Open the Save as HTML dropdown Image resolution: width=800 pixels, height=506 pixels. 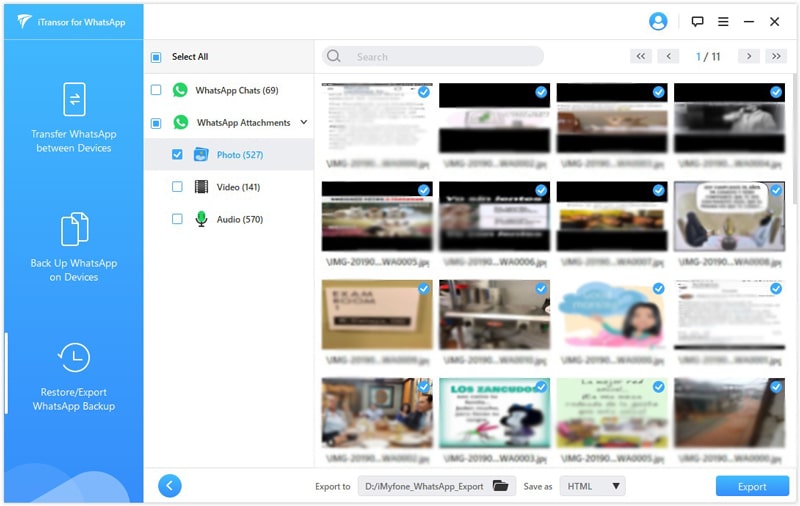pyautogui.click(x=592, y=486)
